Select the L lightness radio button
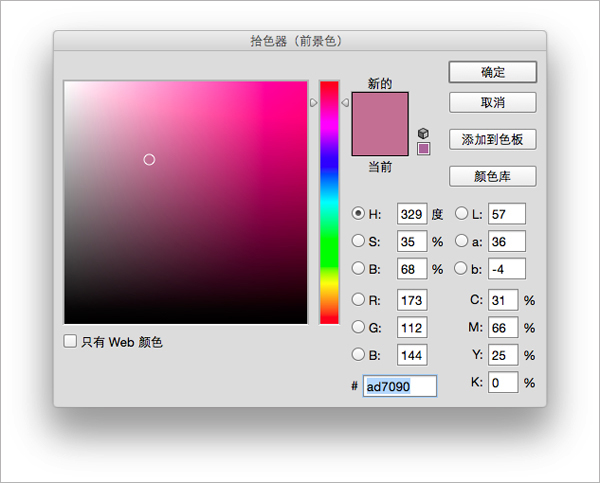This screenshot has height=483, width=600. coord(462,213)
